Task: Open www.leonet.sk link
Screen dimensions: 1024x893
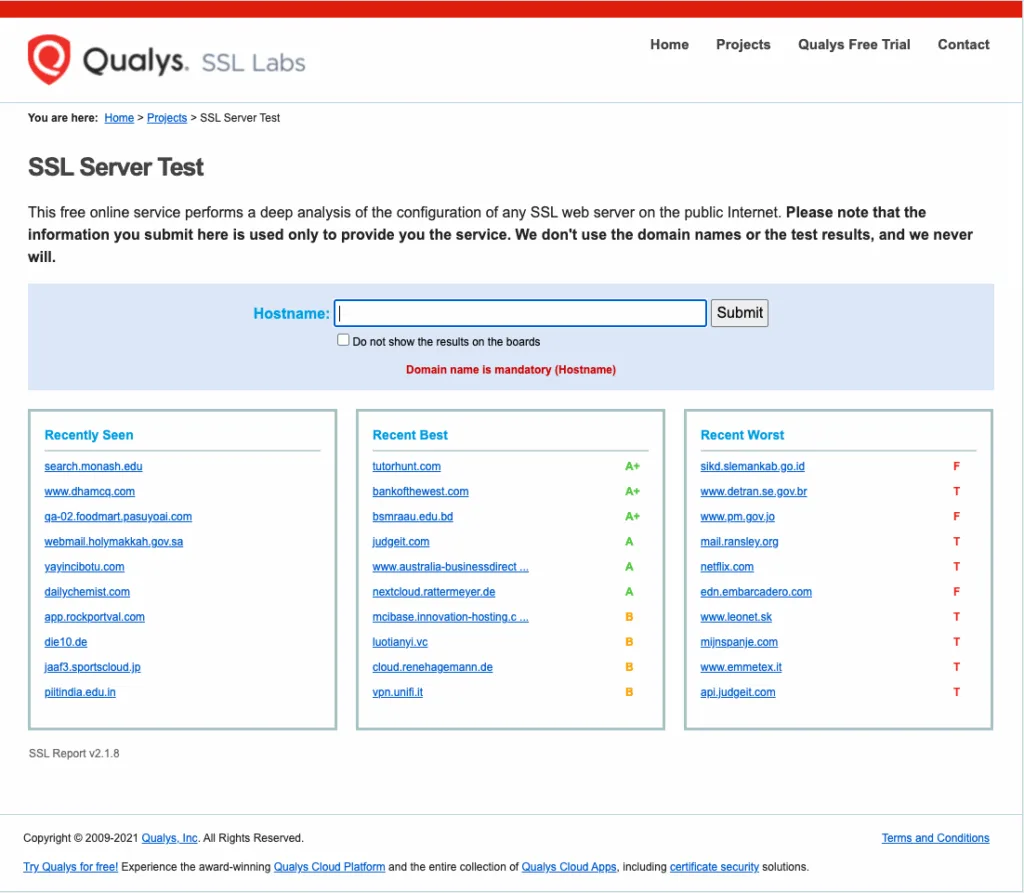Action: click(736, 617)
